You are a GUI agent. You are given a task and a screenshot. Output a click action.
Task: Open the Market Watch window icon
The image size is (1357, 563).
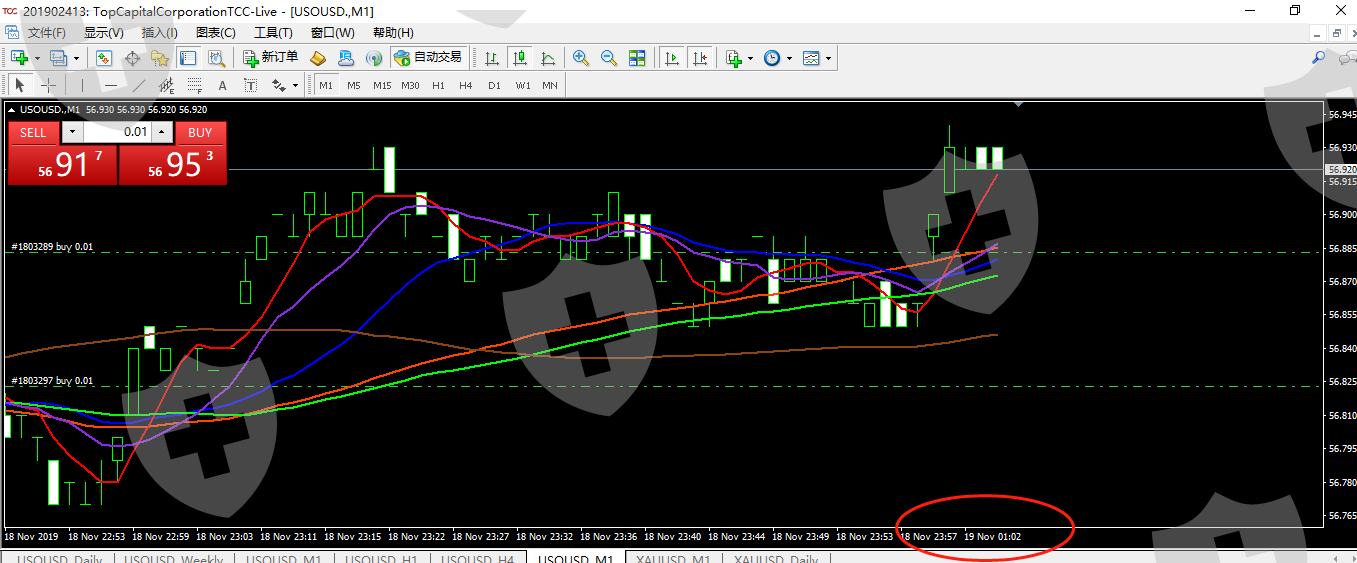point(104,58)
